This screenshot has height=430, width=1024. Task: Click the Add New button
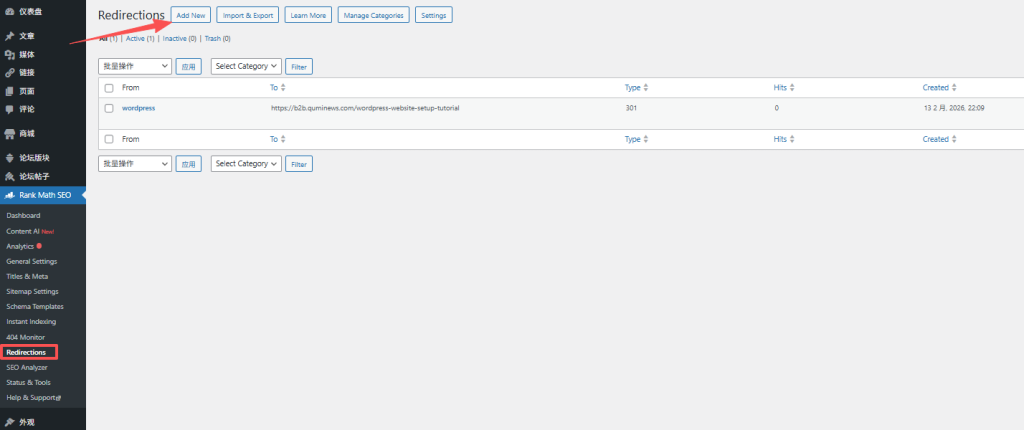[191, 15]
